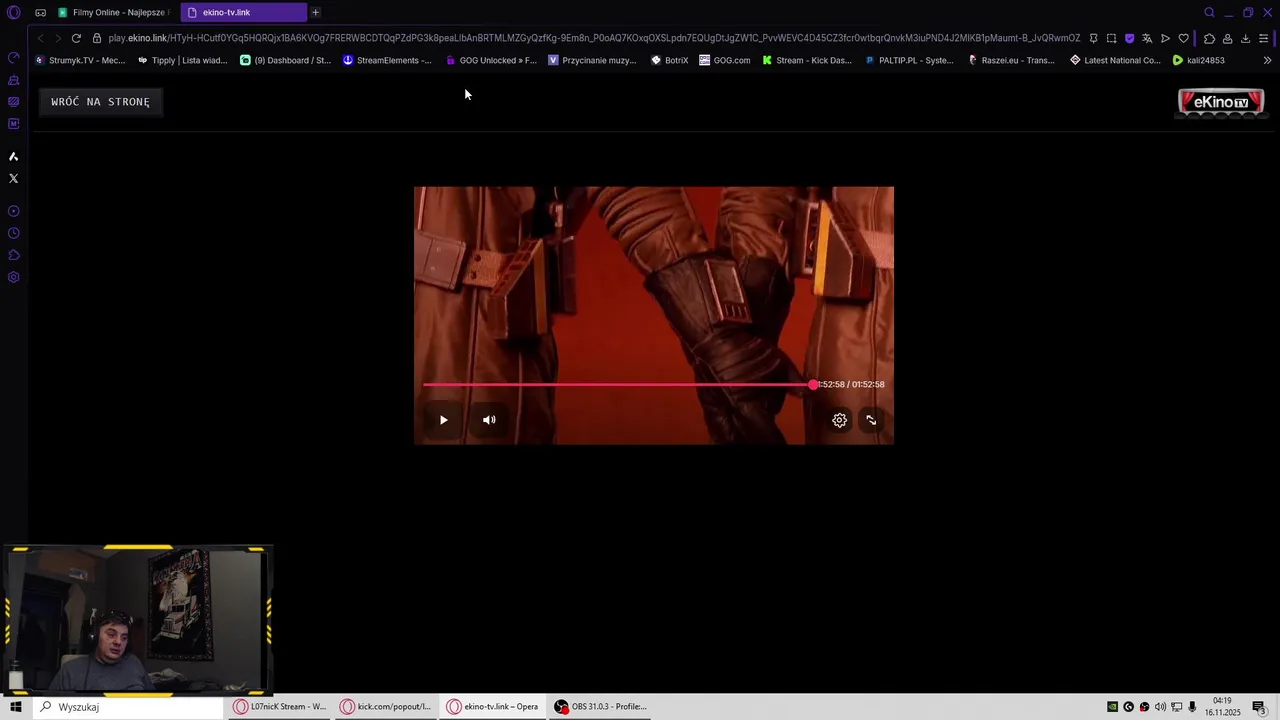Click the webcam overlay thumbnail
1280x720 pixels.
[137, 620]
